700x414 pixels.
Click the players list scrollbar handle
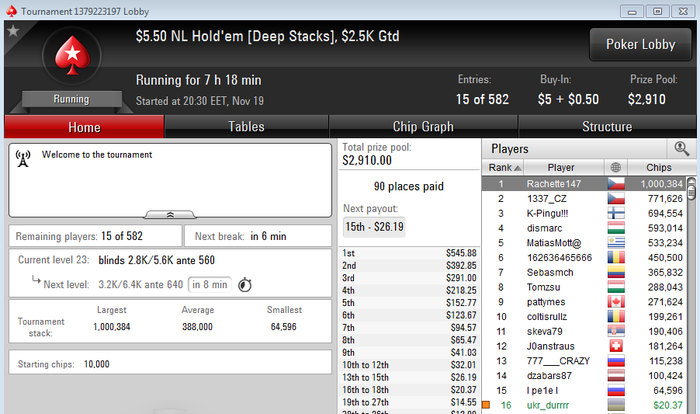click(x=691, y=189)
